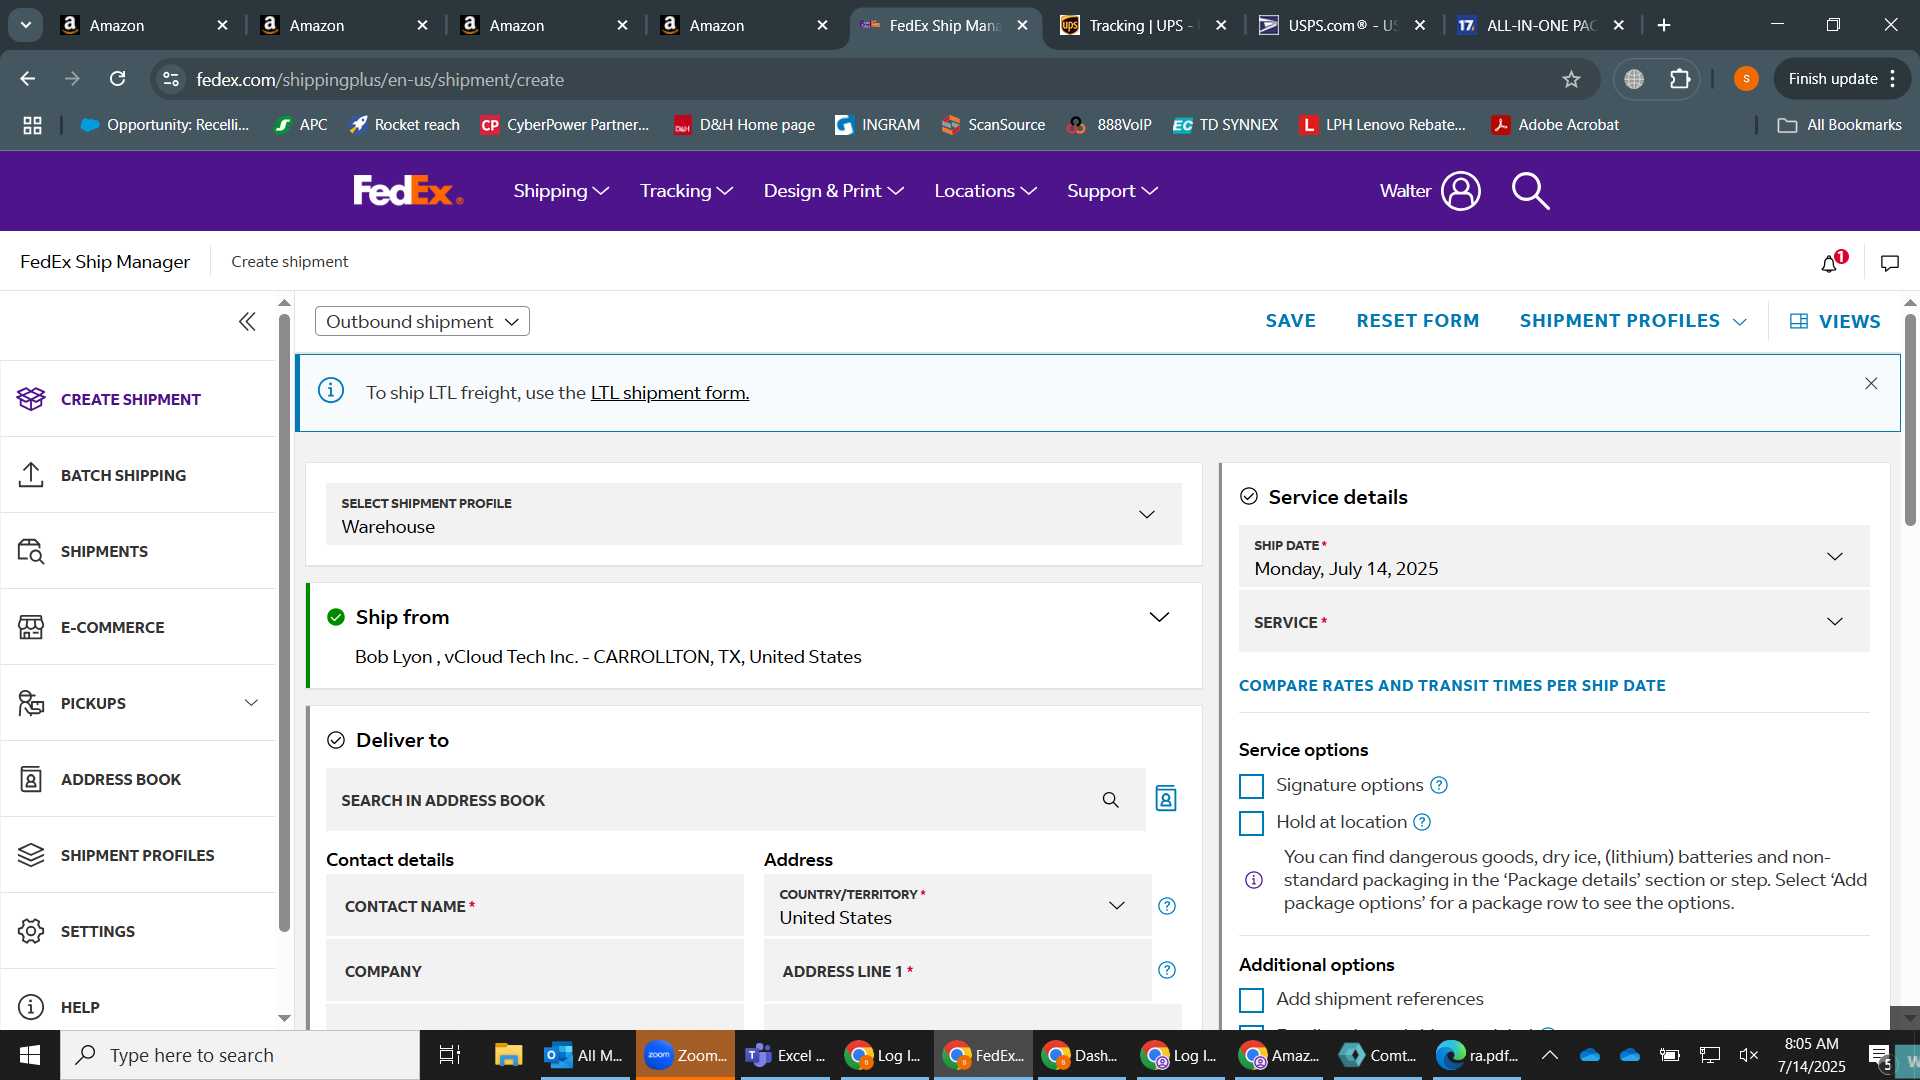Open the Service dropdown
This screenshot has height=1080, width=1920.
tap(1554, 621)
